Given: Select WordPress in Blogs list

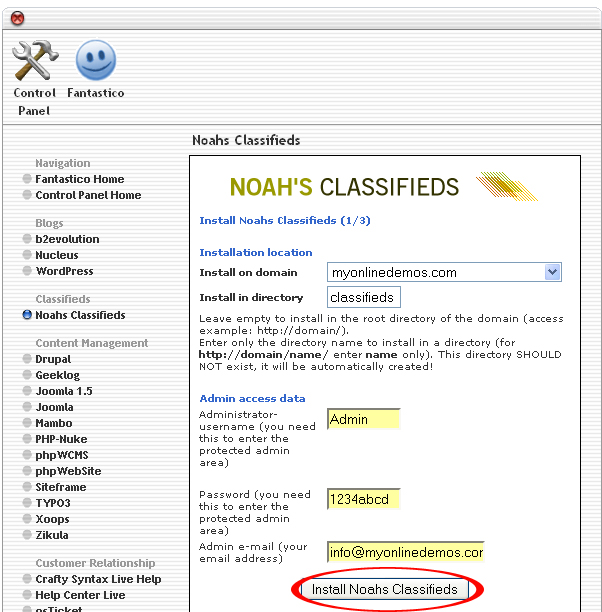Looking at the screenshot, I should pyautogui.click(x=64, y=271).
